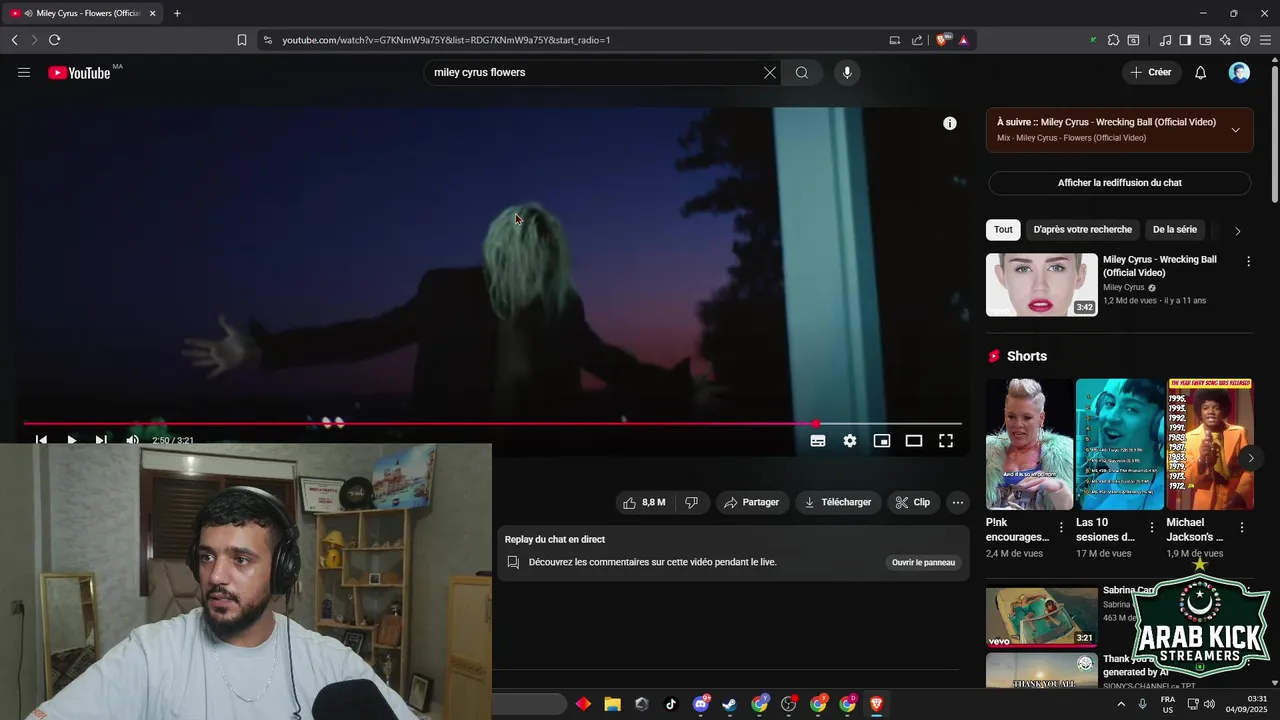Reload the page
This screenshot has width=1280, height=720.
click(x=54, y=40)
